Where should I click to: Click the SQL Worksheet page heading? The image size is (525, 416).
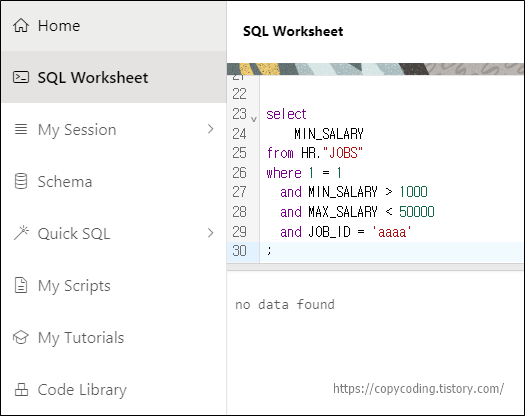click(x=293, y=31)
